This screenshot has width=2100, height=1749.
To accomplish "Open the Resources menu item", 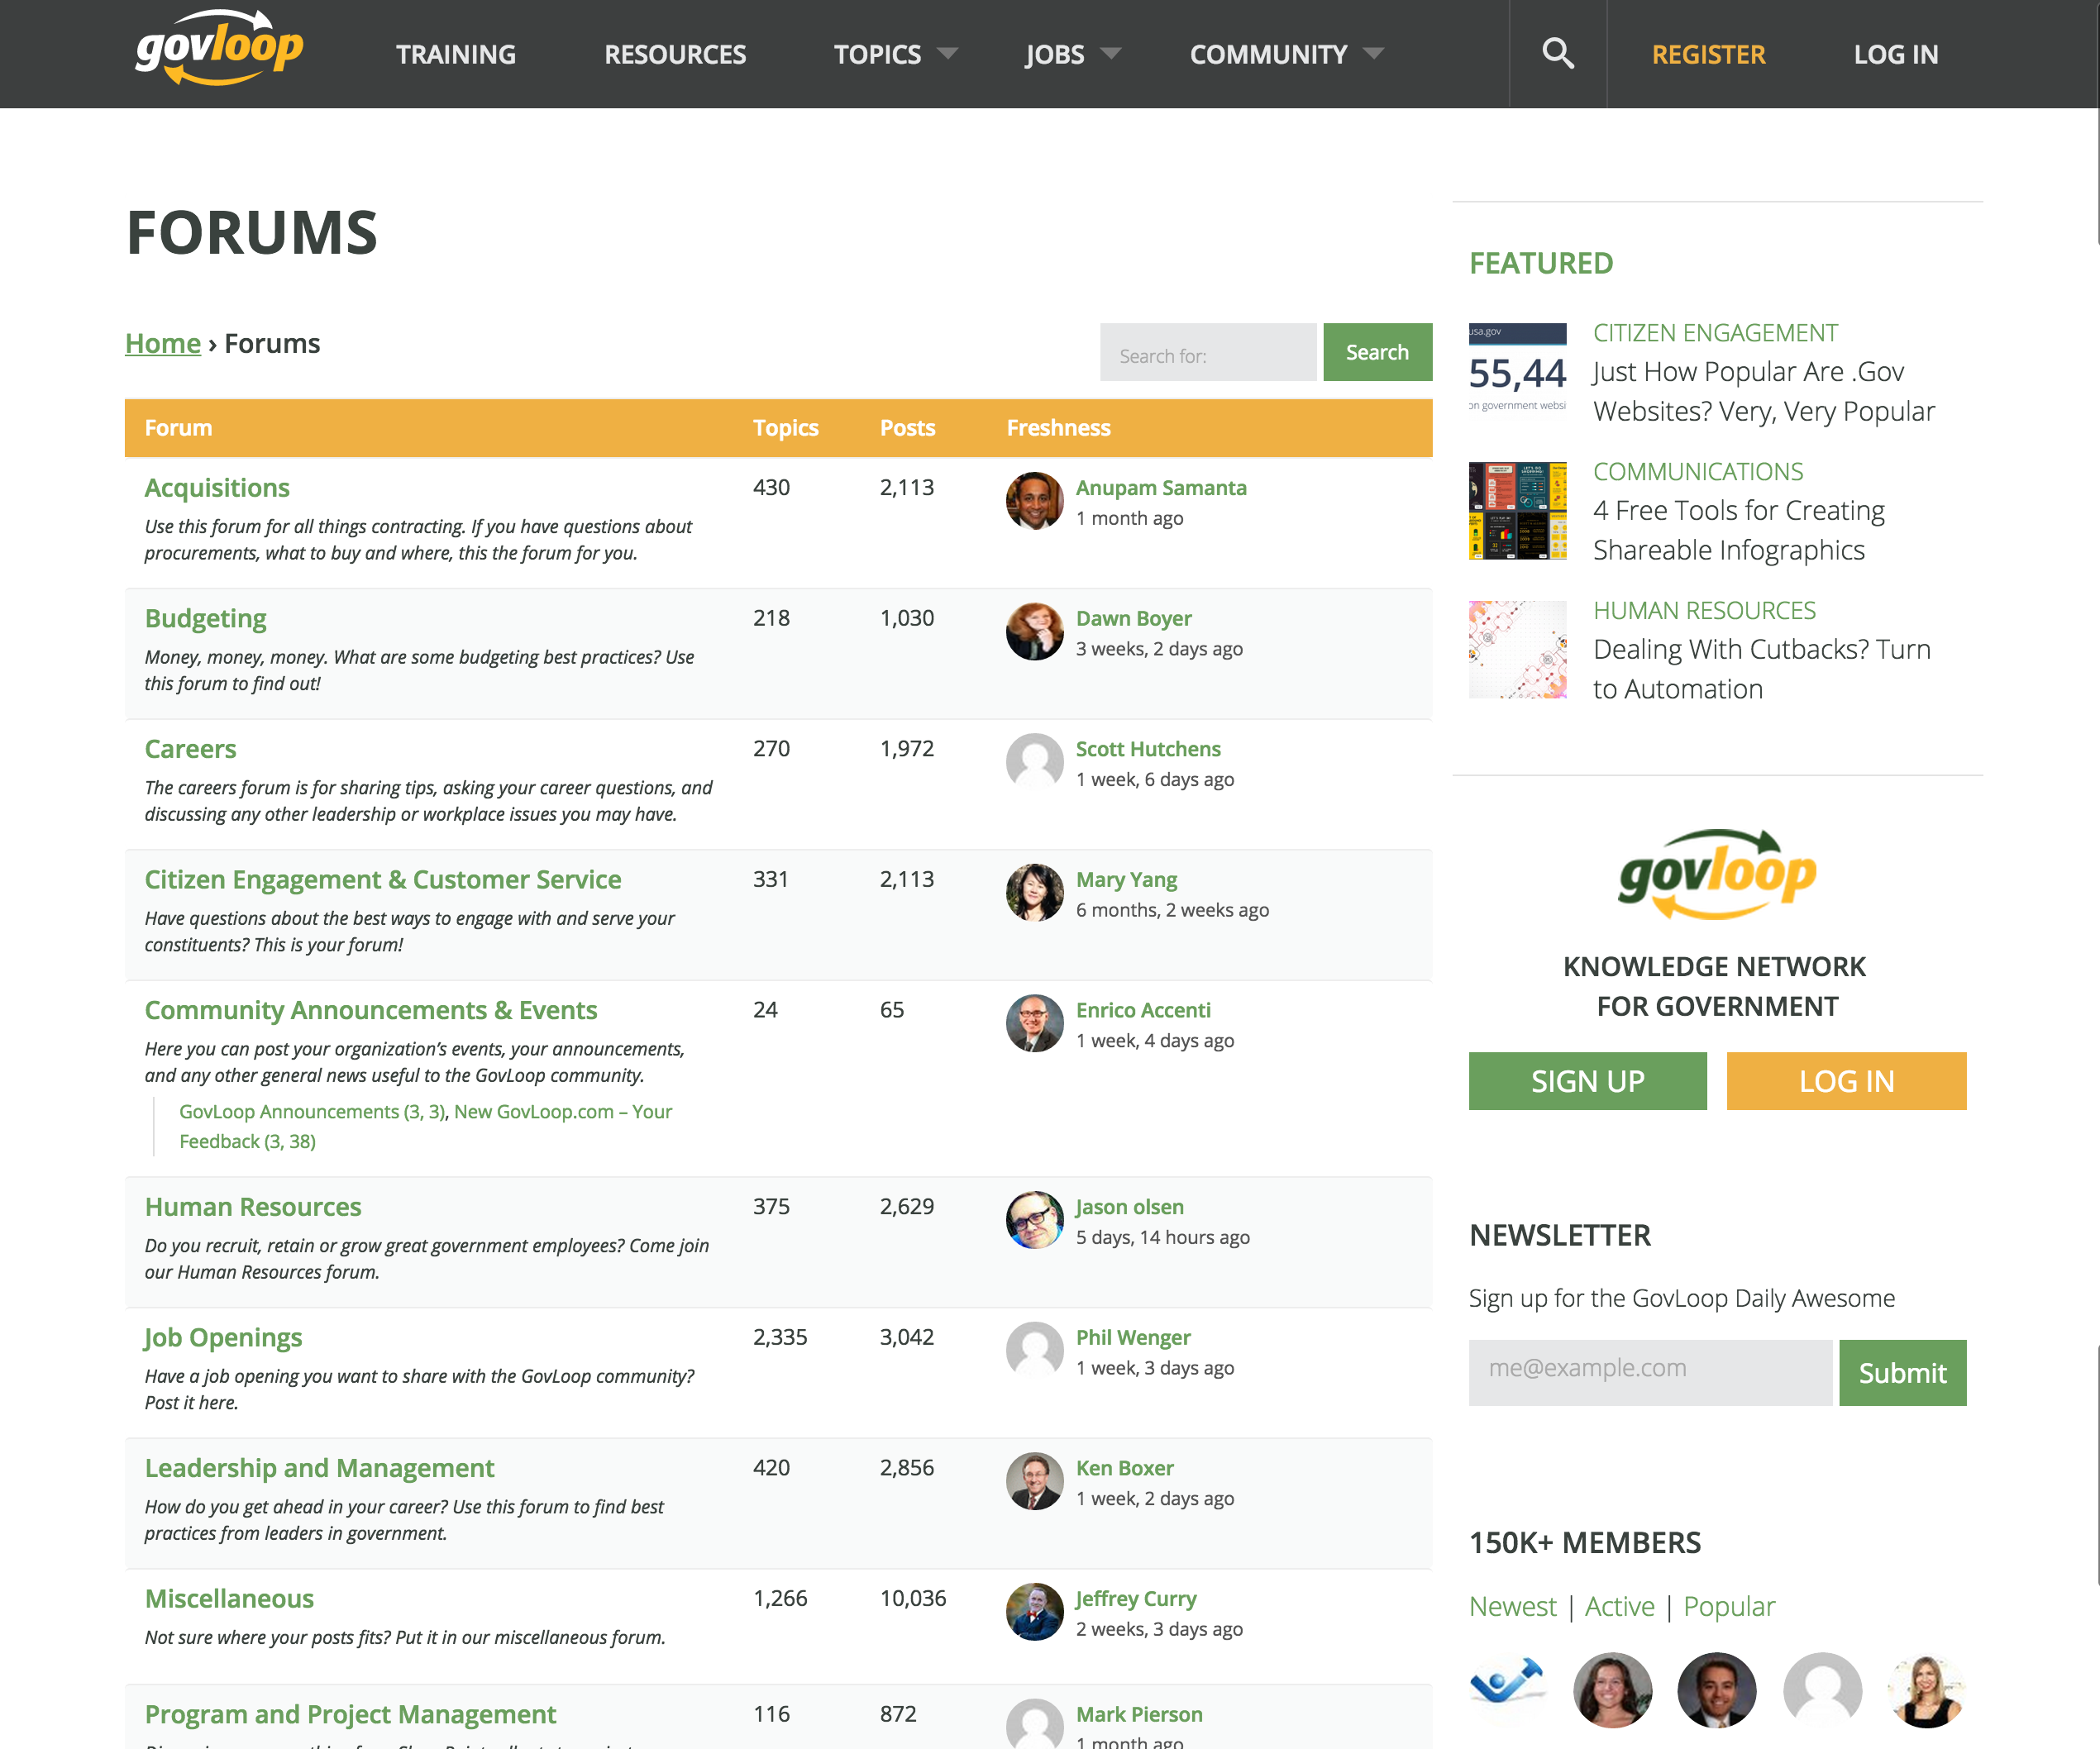I will (675, 54).
